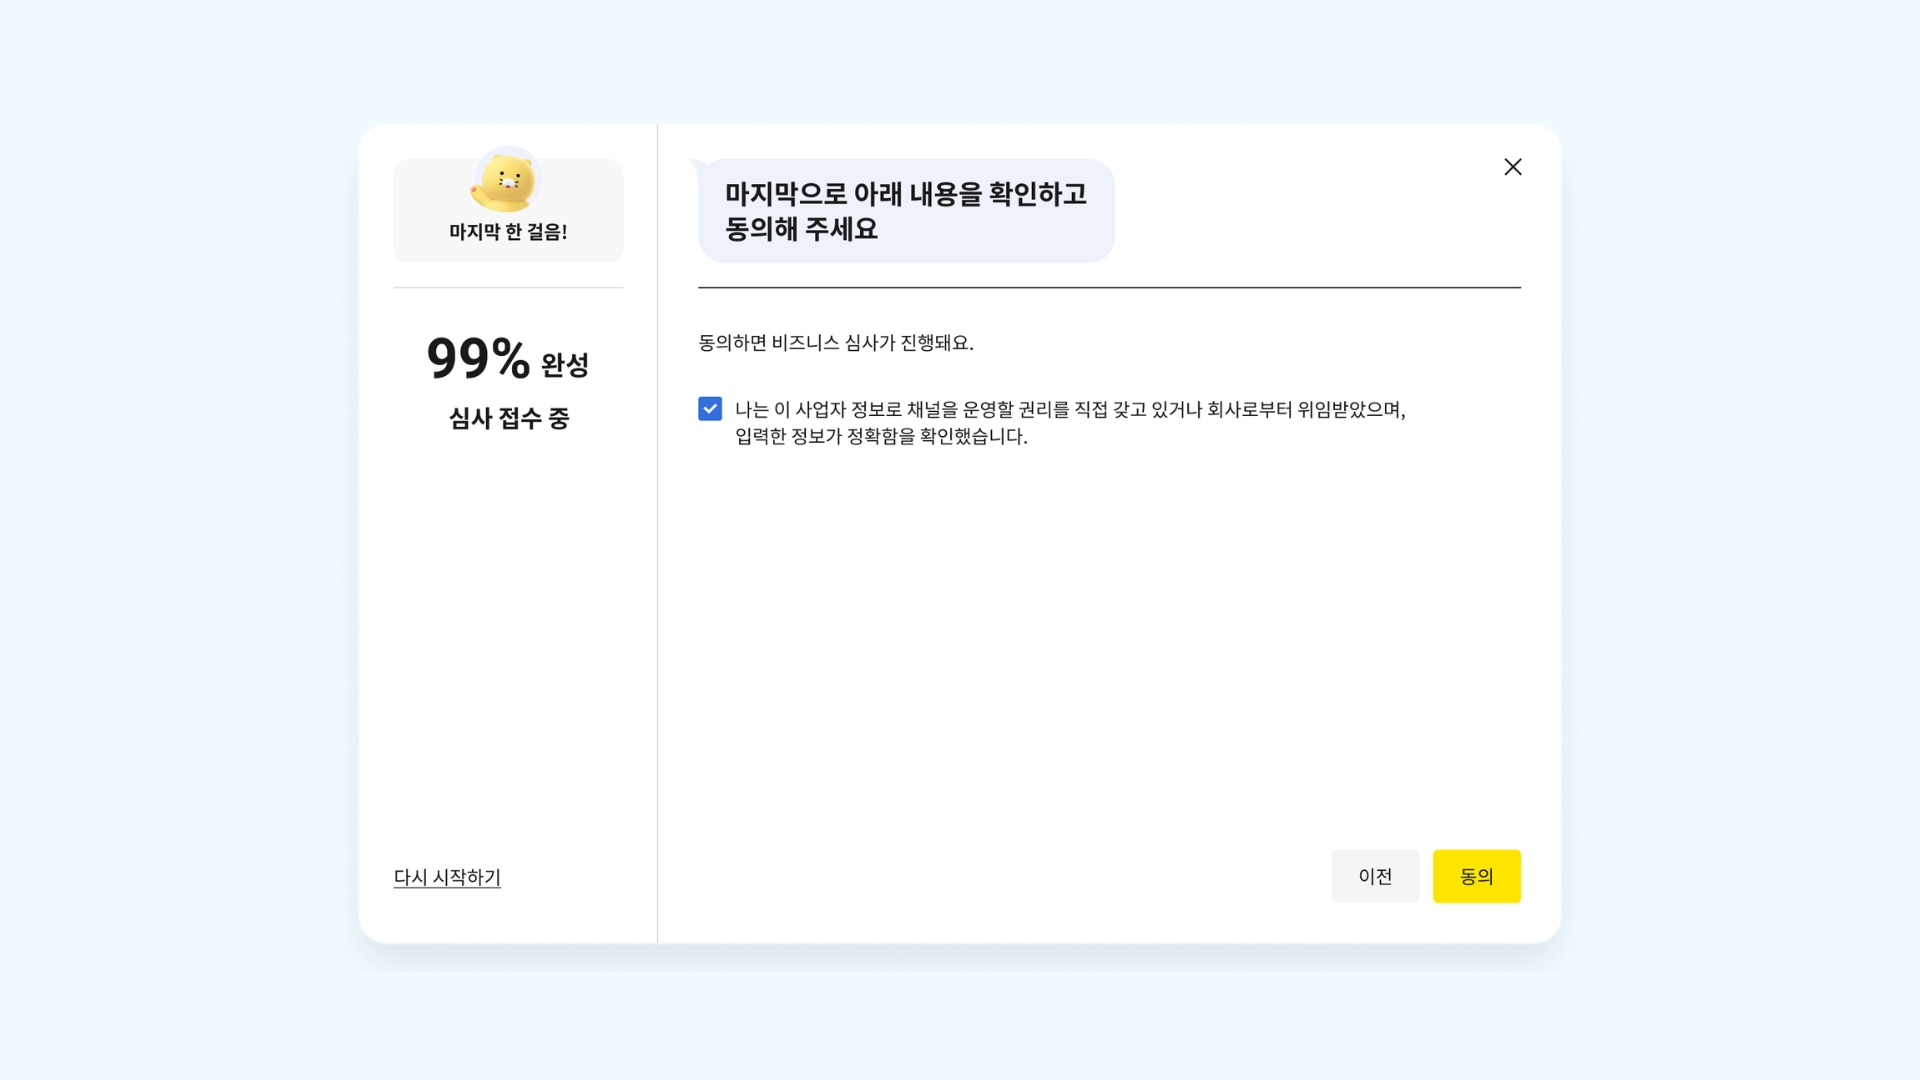Click the 동의하면 비즈니스 심사가 진행돼요 text

tap(835, 343)
